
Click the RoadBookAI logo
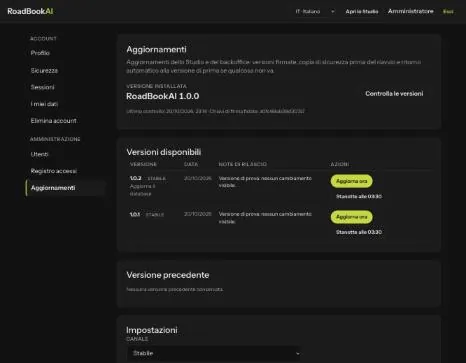pyautogui.click(x=30, y=11)
